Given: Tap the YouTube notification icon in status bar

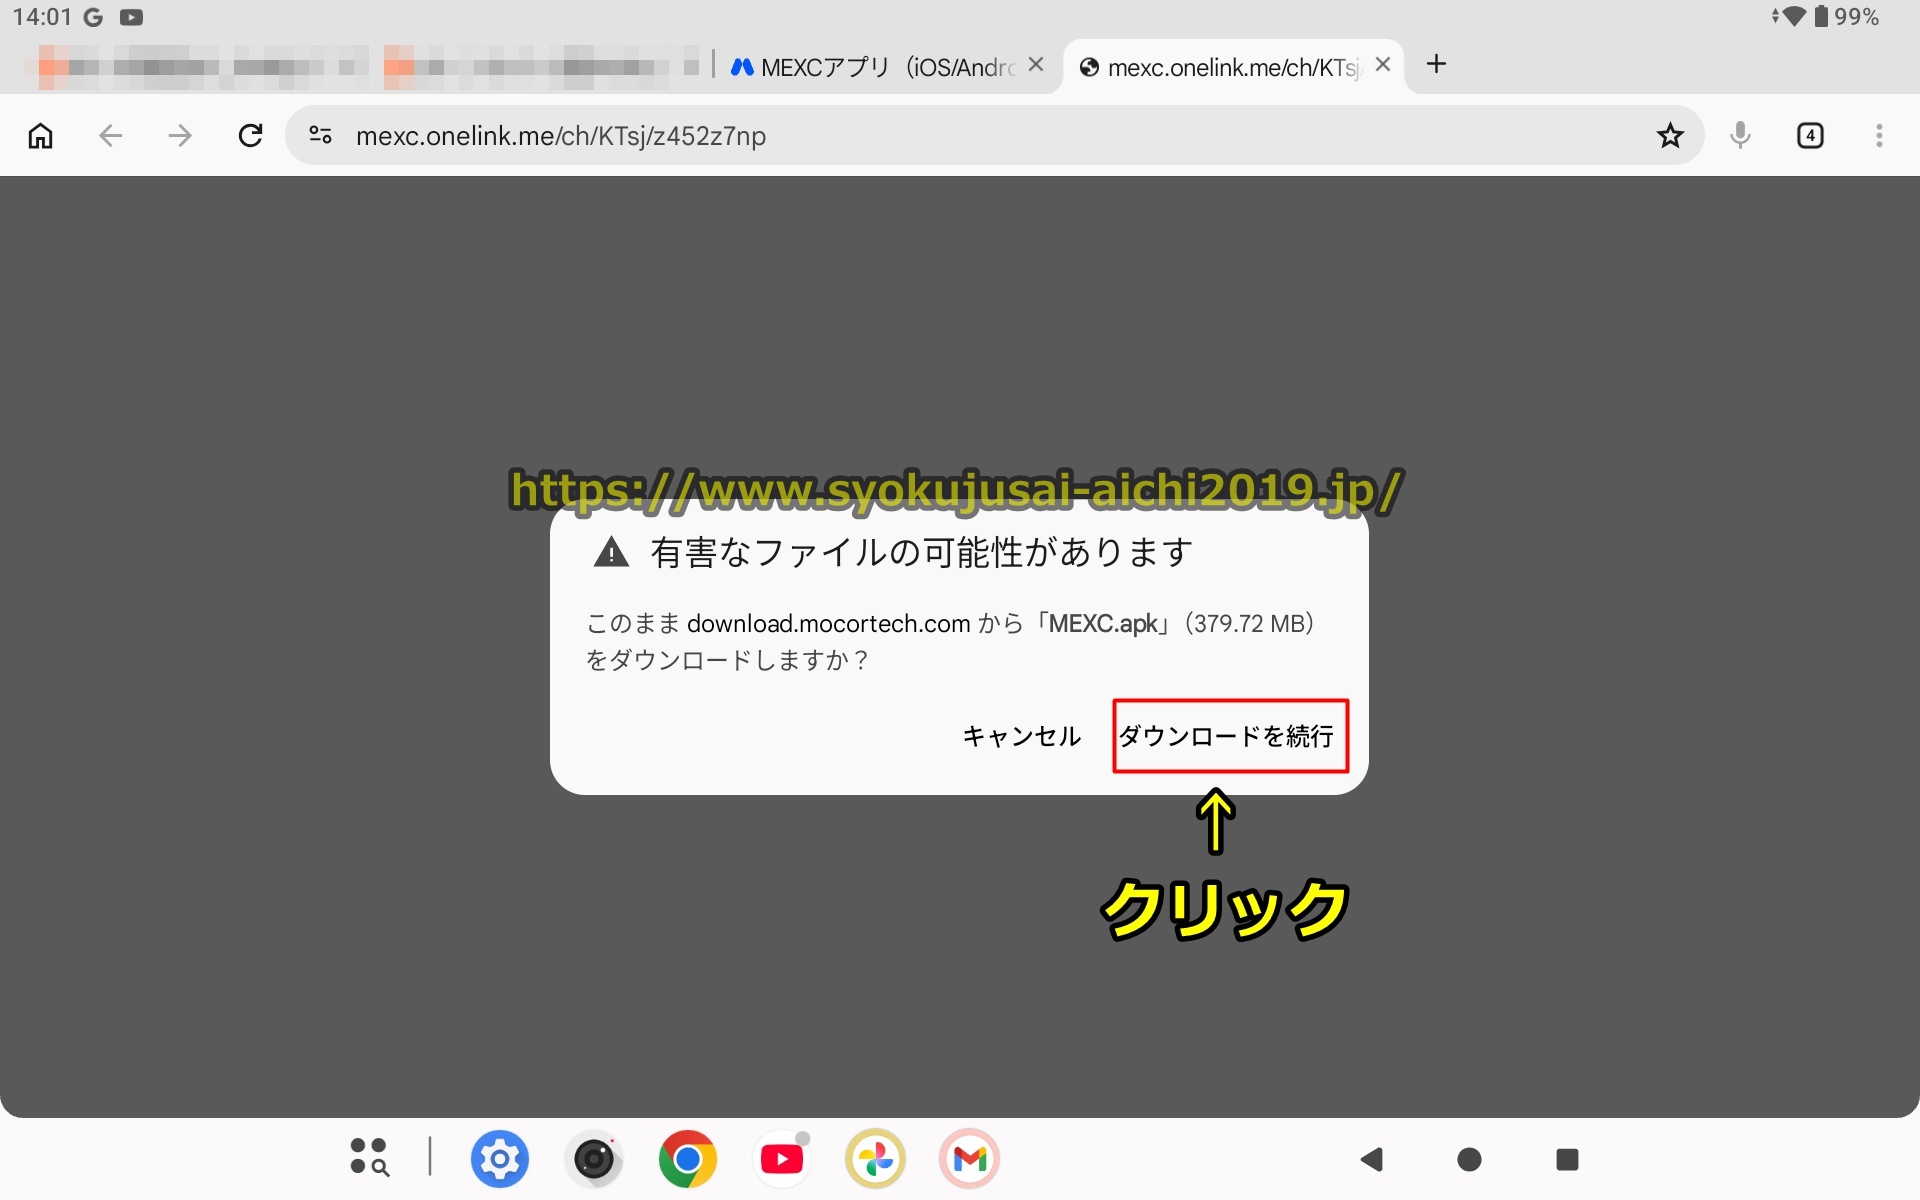Looking at the screenshot, I should tap(131, 17).
